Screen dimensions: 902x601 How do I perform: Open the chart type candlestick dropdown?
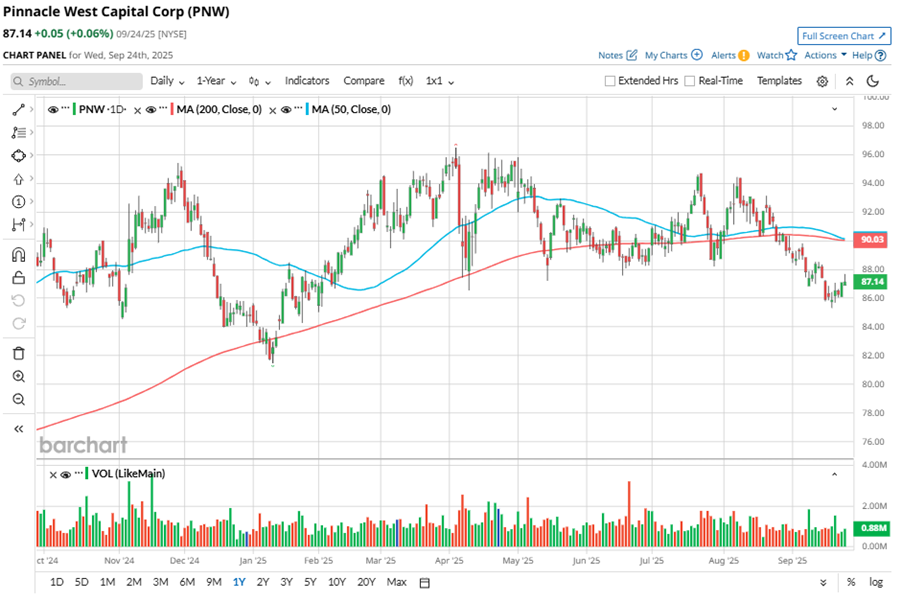pyautogui.click(x=259, y=82)
